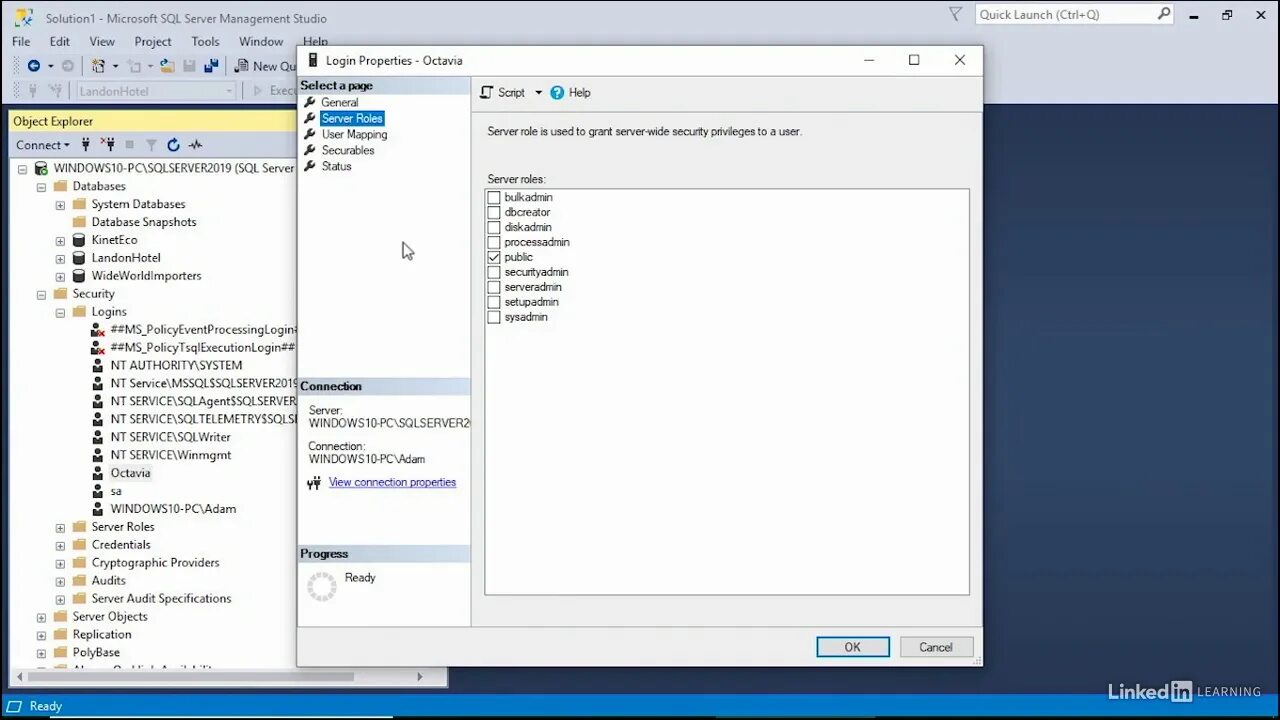Image resolution: width=1280 pixels, height=720 pixels.
Task: Collapse the Security node
Action: 41,294
